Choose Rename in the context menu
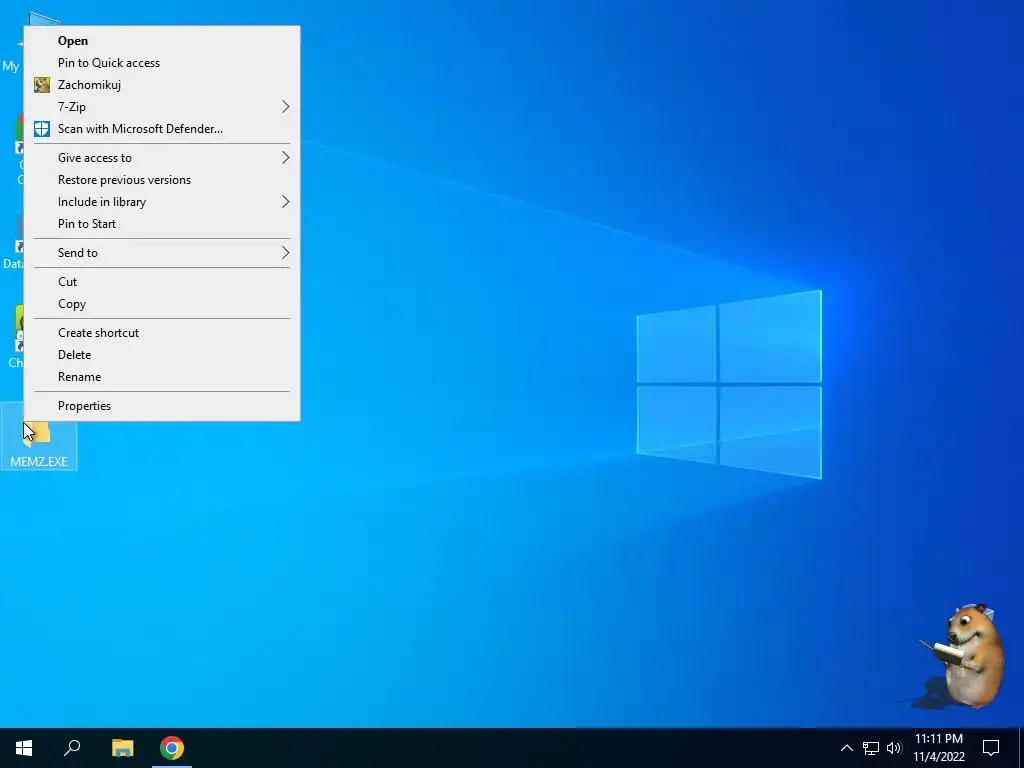The width and height of the screenshot is (1024, 768). tap(162, 377)
